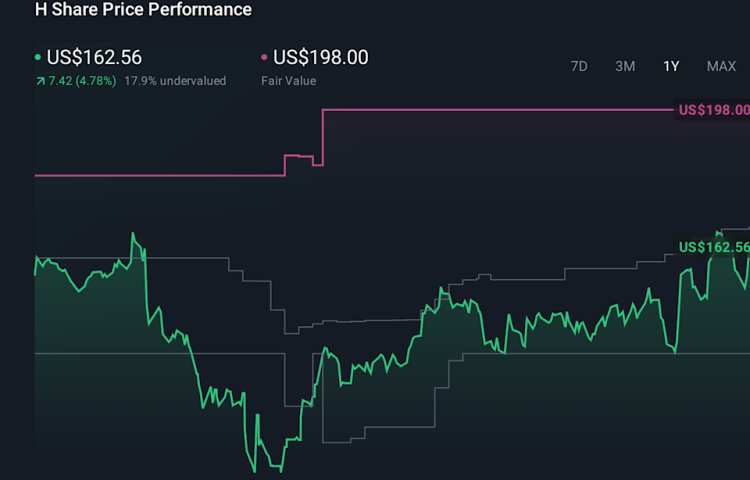Click the 17.9% undervalued text
Screen dimensions: 750x480
click(x=175, y=80)
